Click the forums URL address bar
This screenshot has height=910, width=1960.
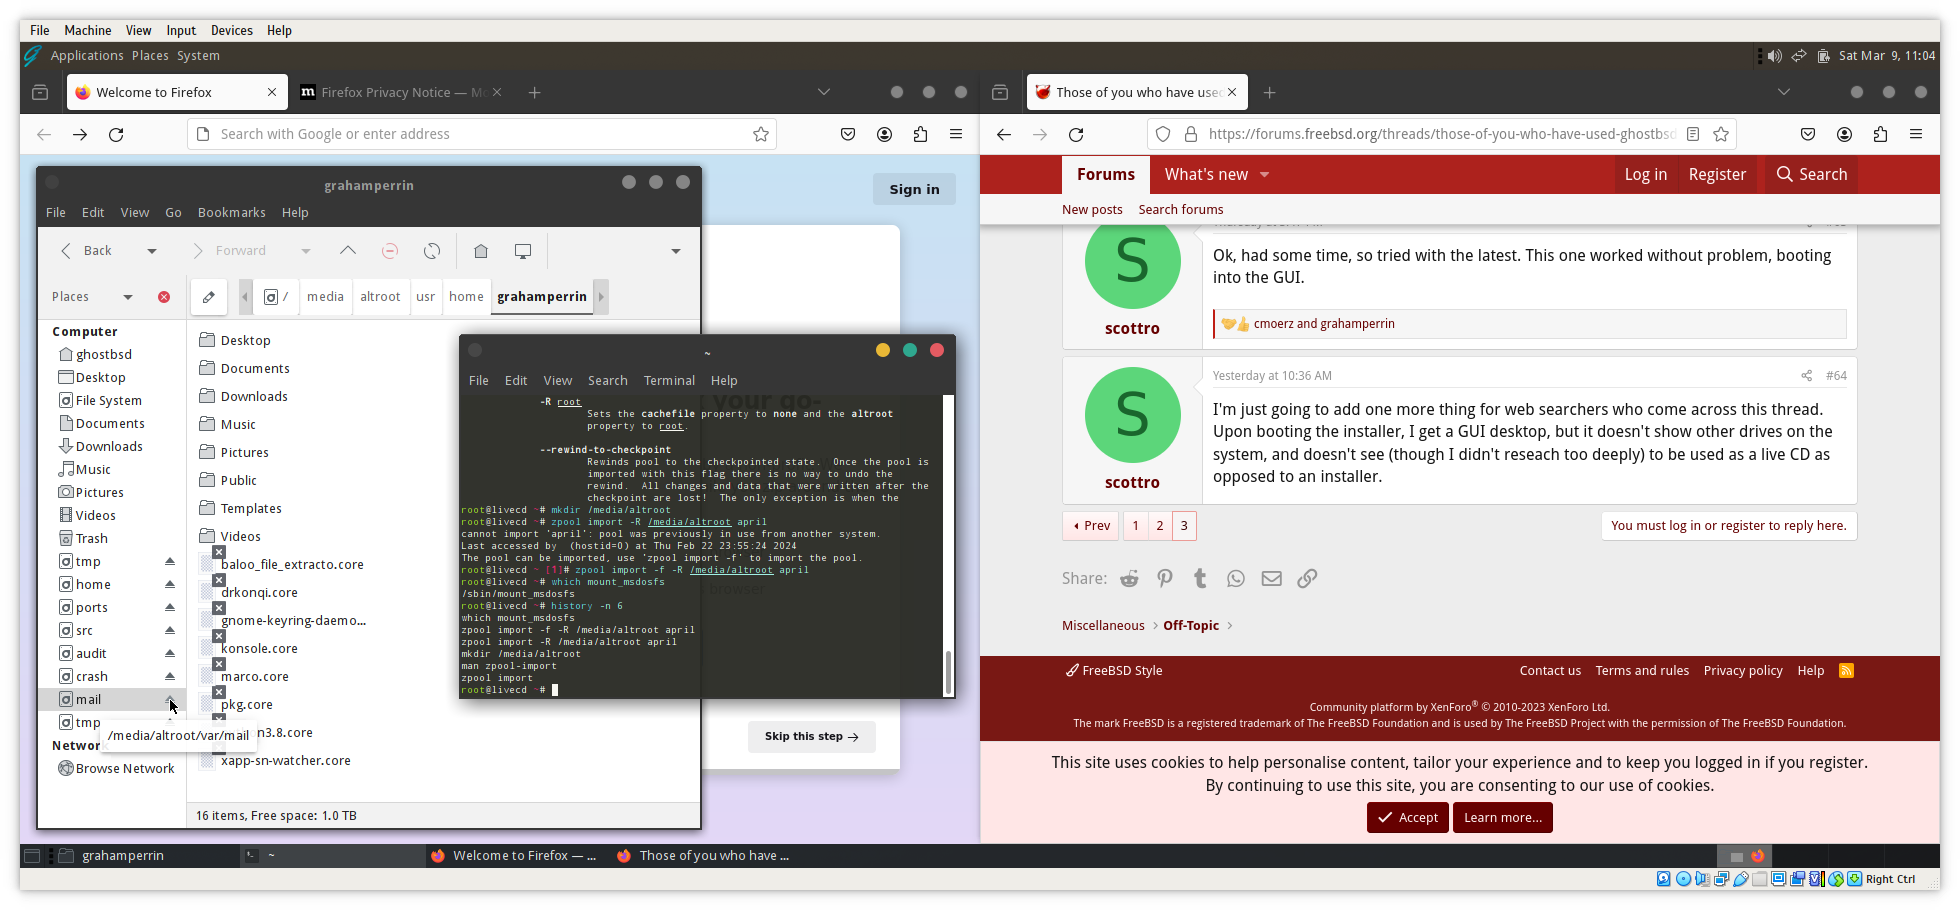(x=1440, y=134)
